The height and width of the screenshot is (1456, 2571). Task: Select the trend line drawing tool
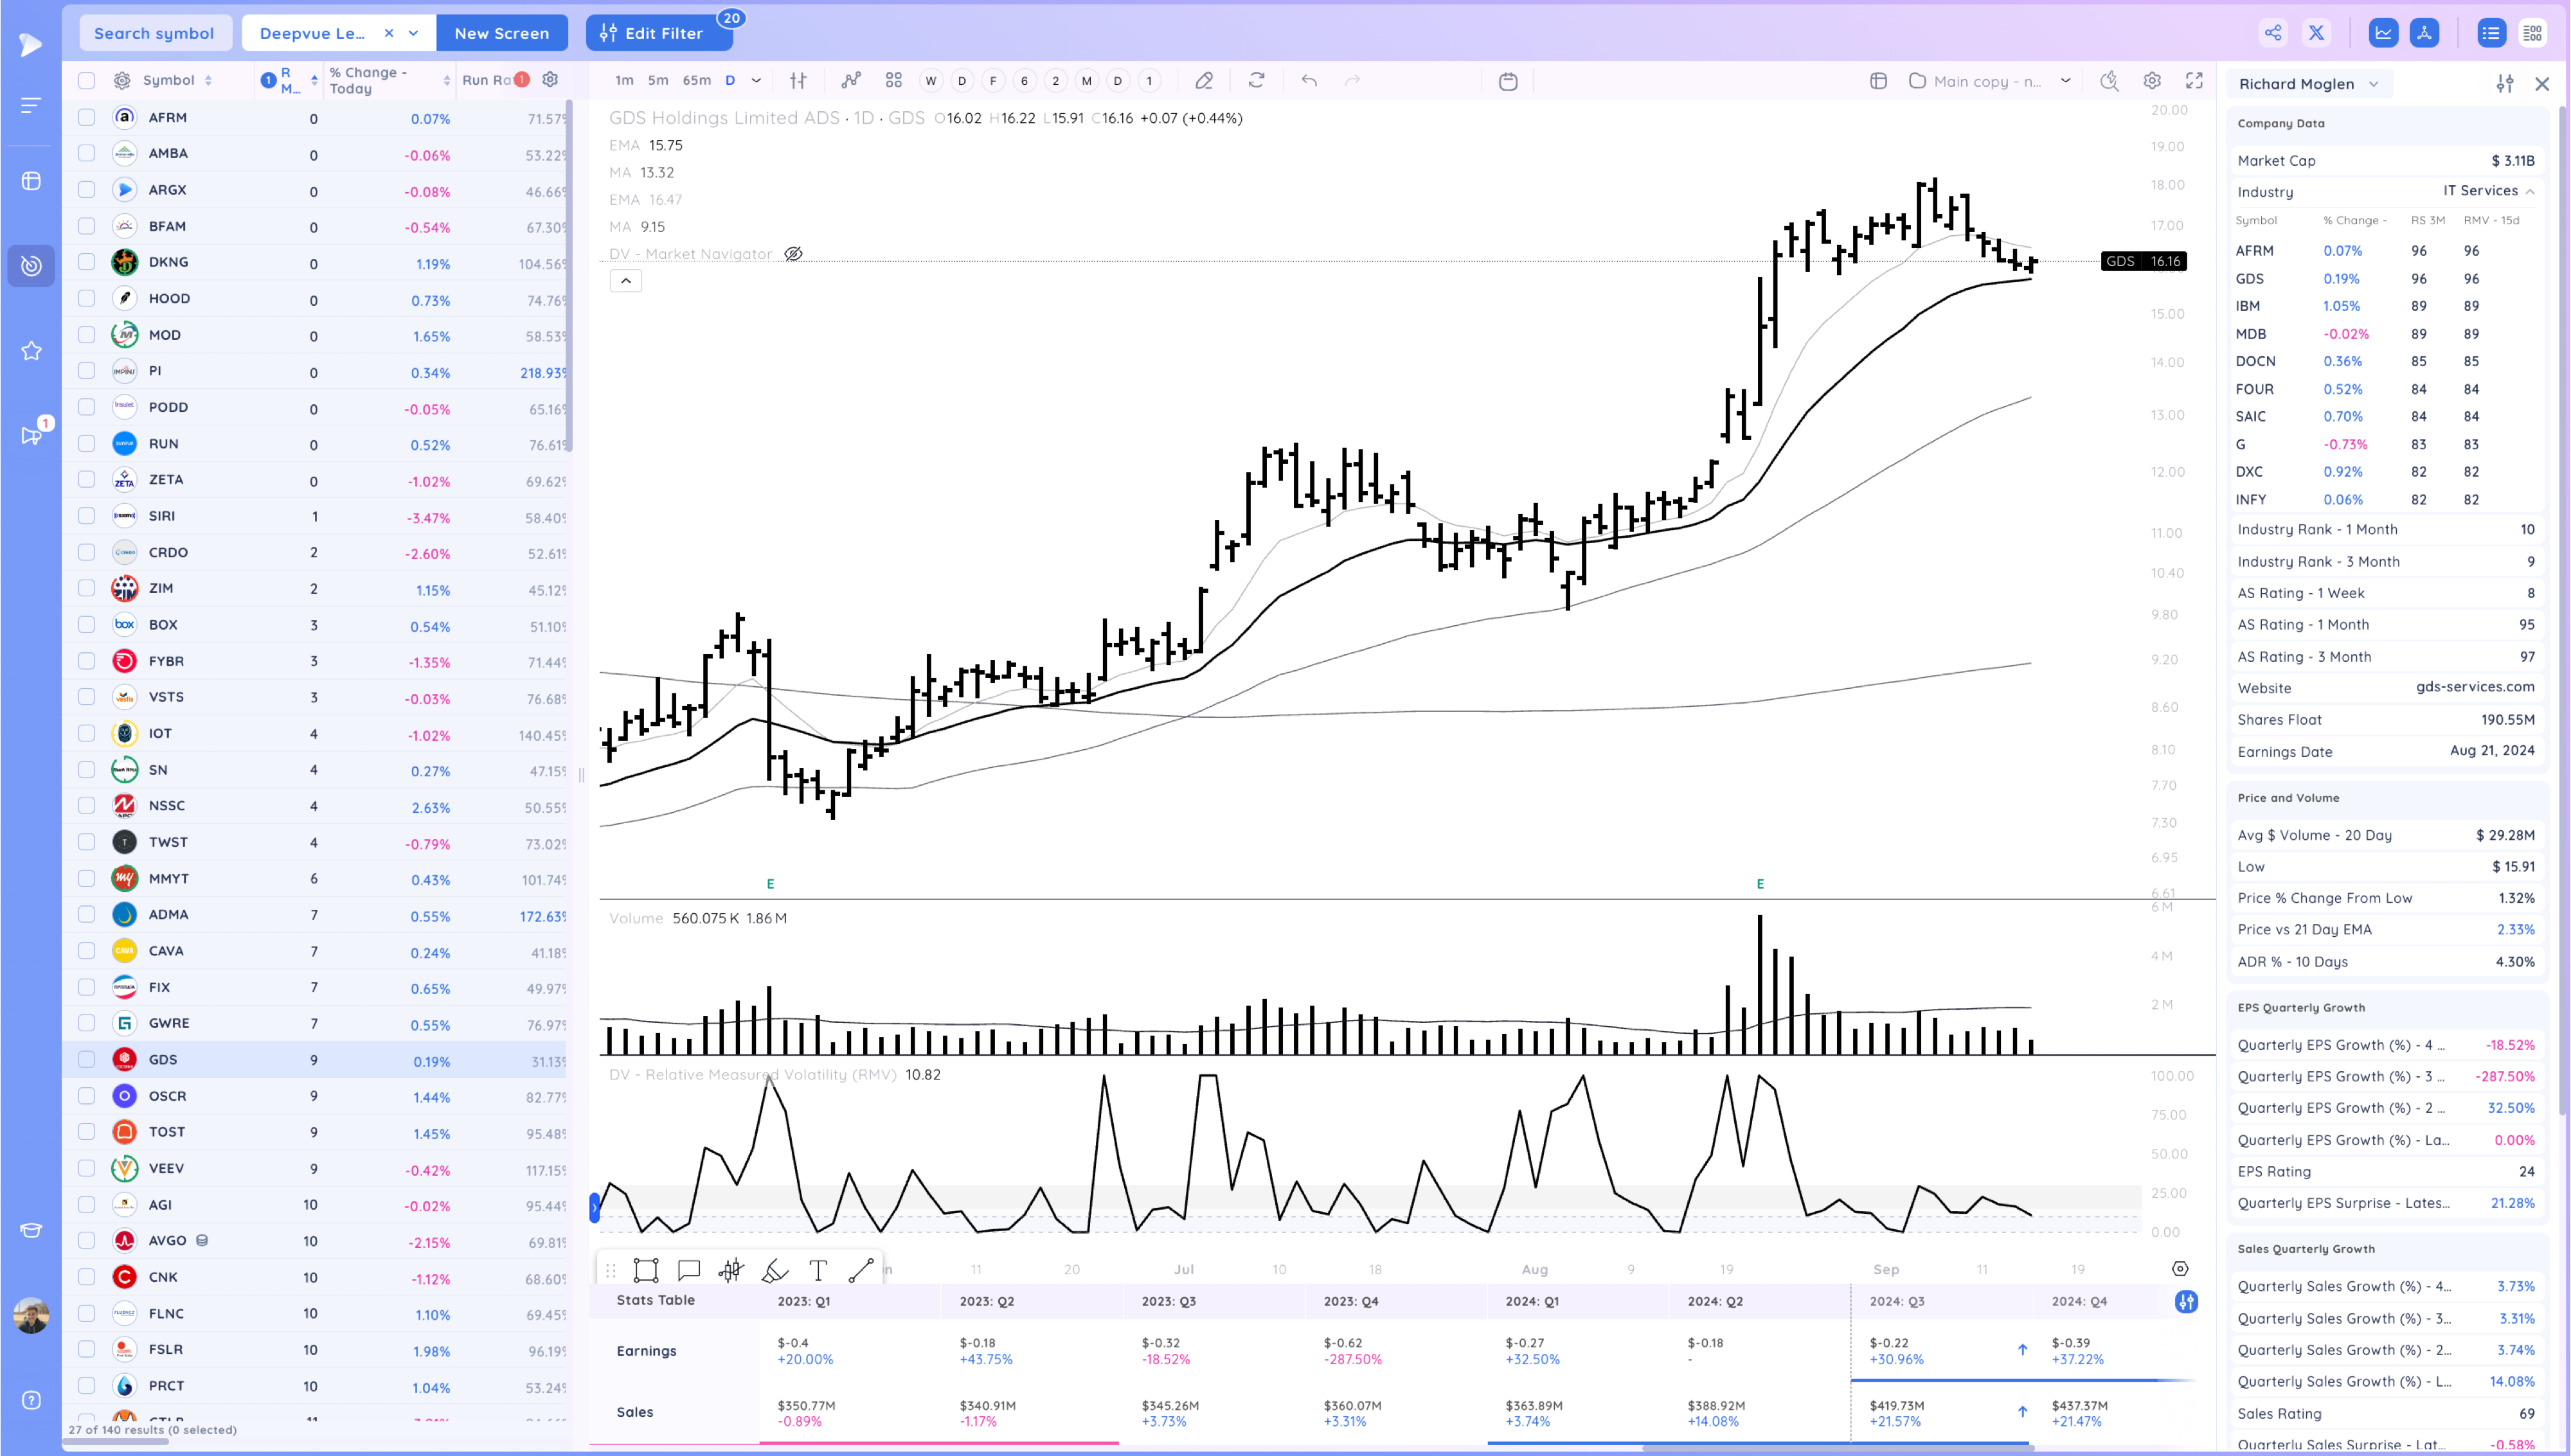point(861,1270)
